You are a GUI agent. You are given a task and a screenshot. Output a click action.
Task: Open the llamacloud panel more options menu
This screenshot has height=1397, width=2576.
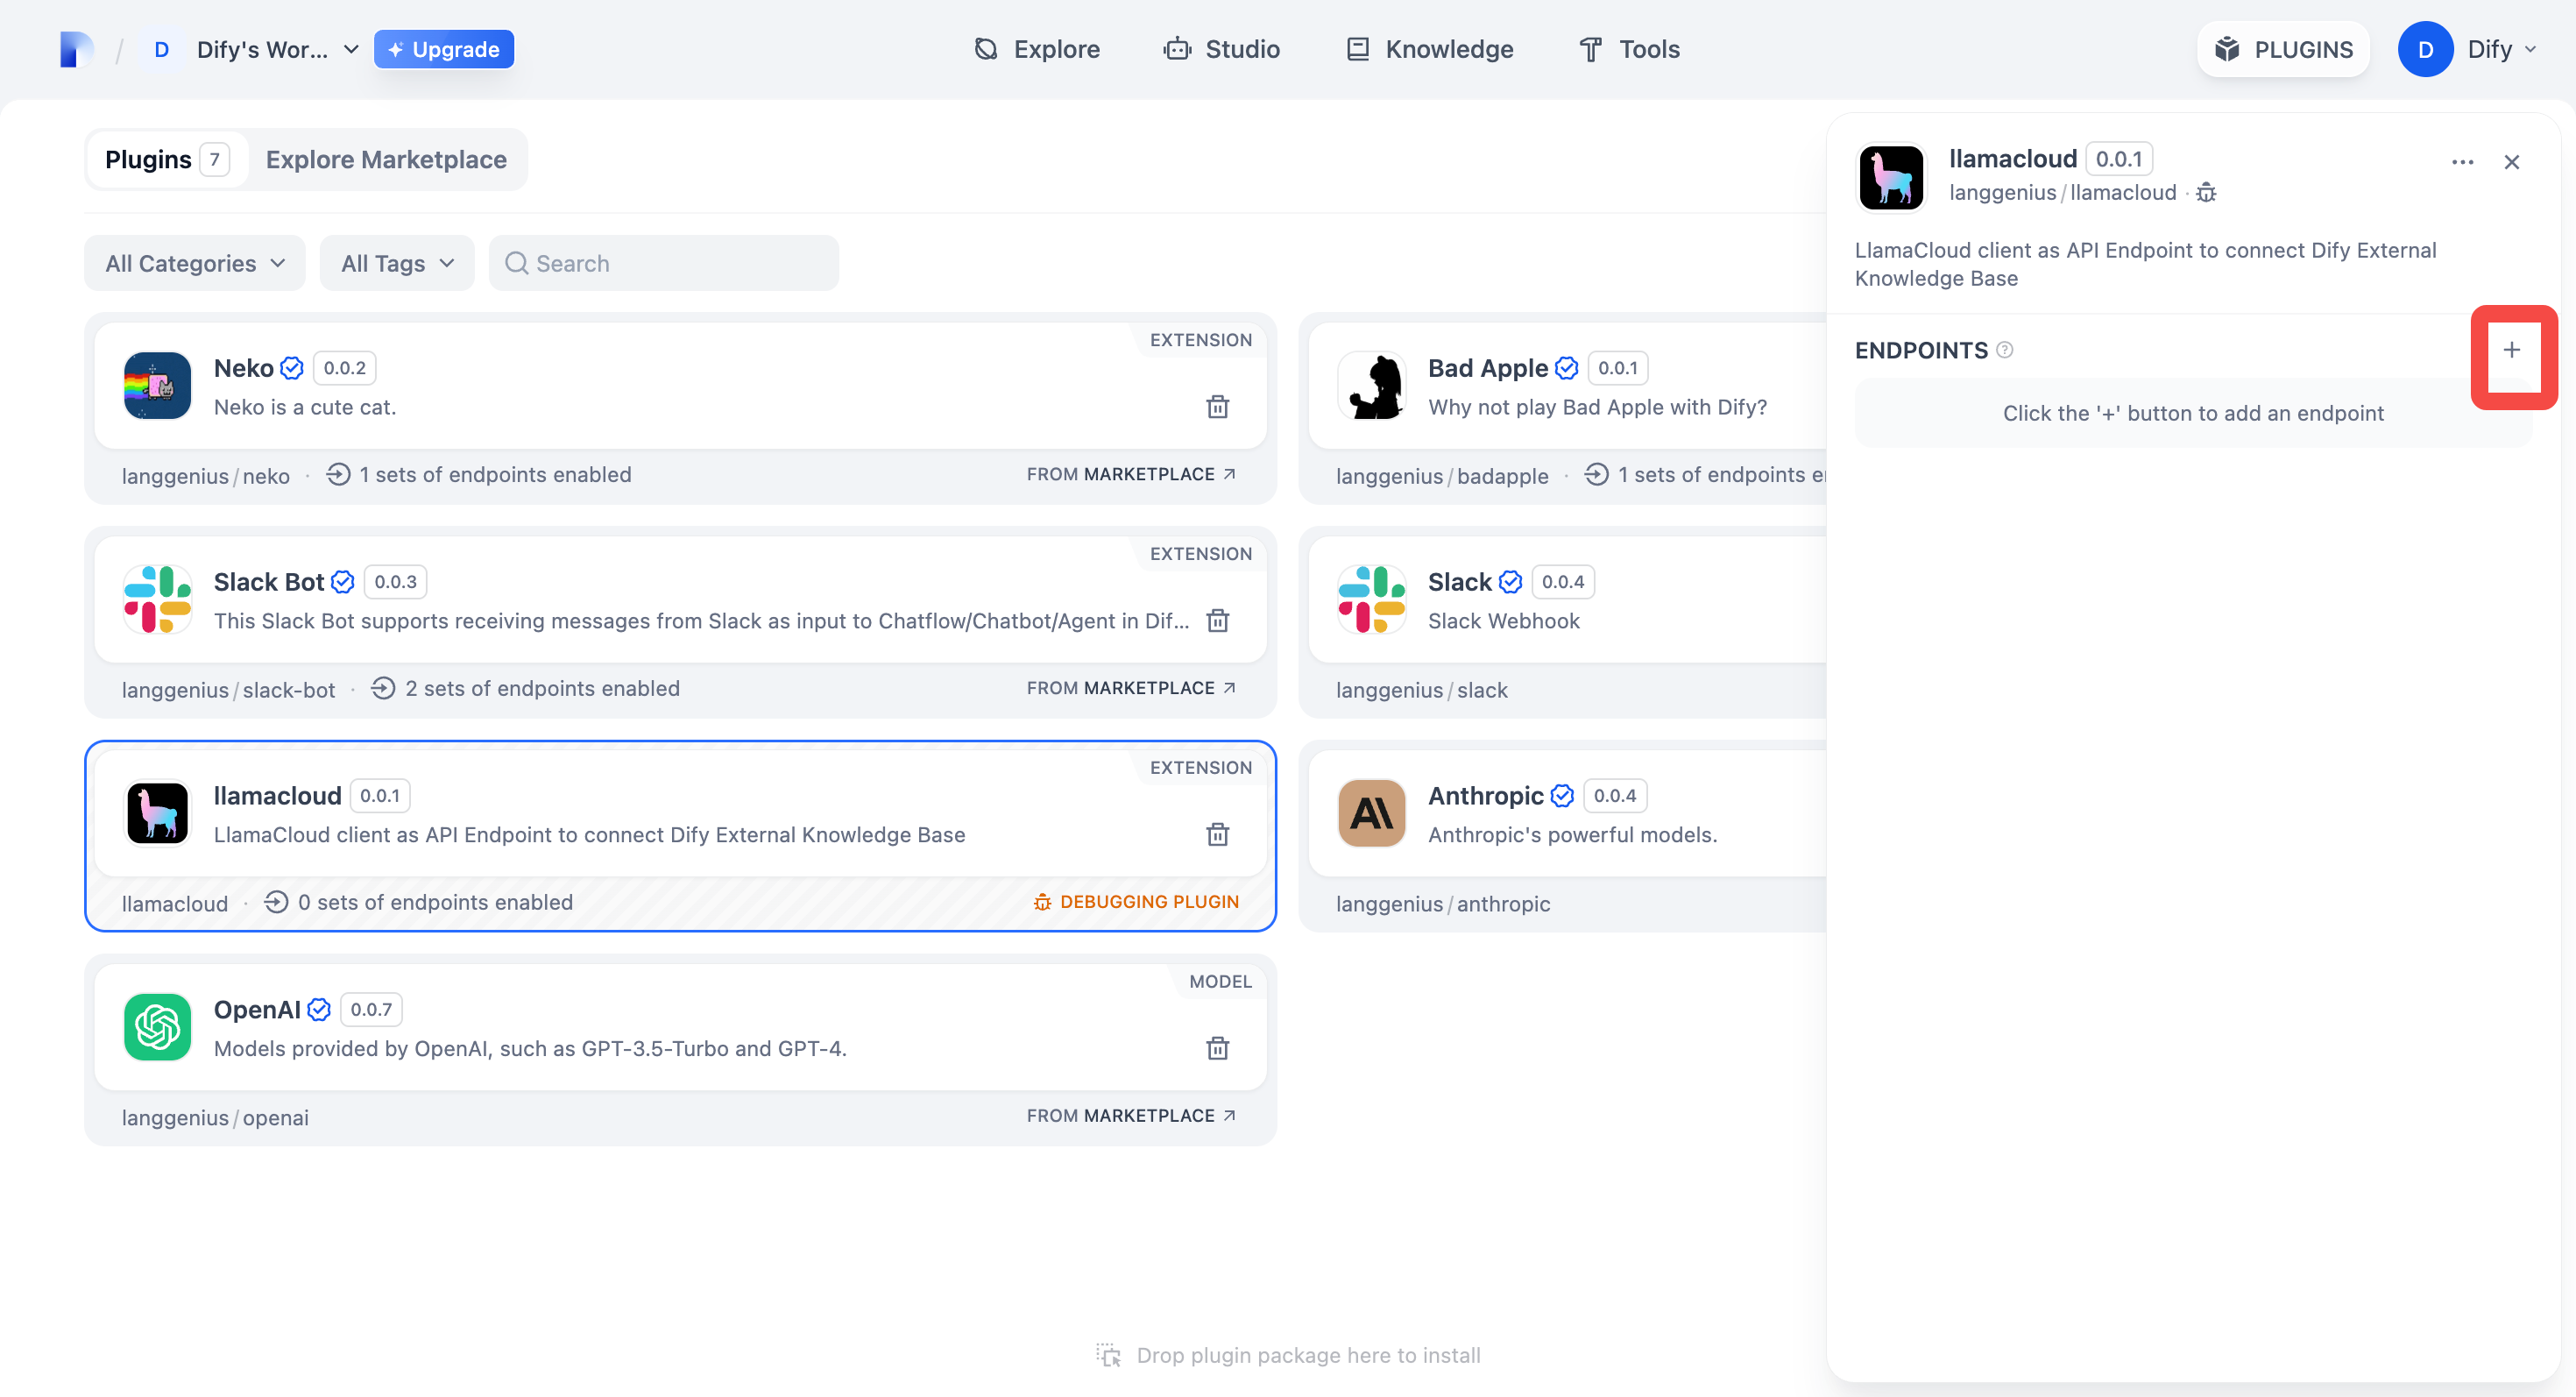(2463, 162)
